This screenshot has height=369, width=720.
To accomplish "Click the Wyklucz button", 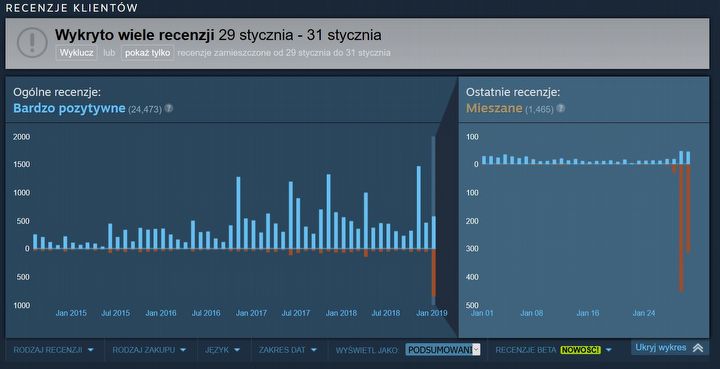I will (x=77, y=53).
